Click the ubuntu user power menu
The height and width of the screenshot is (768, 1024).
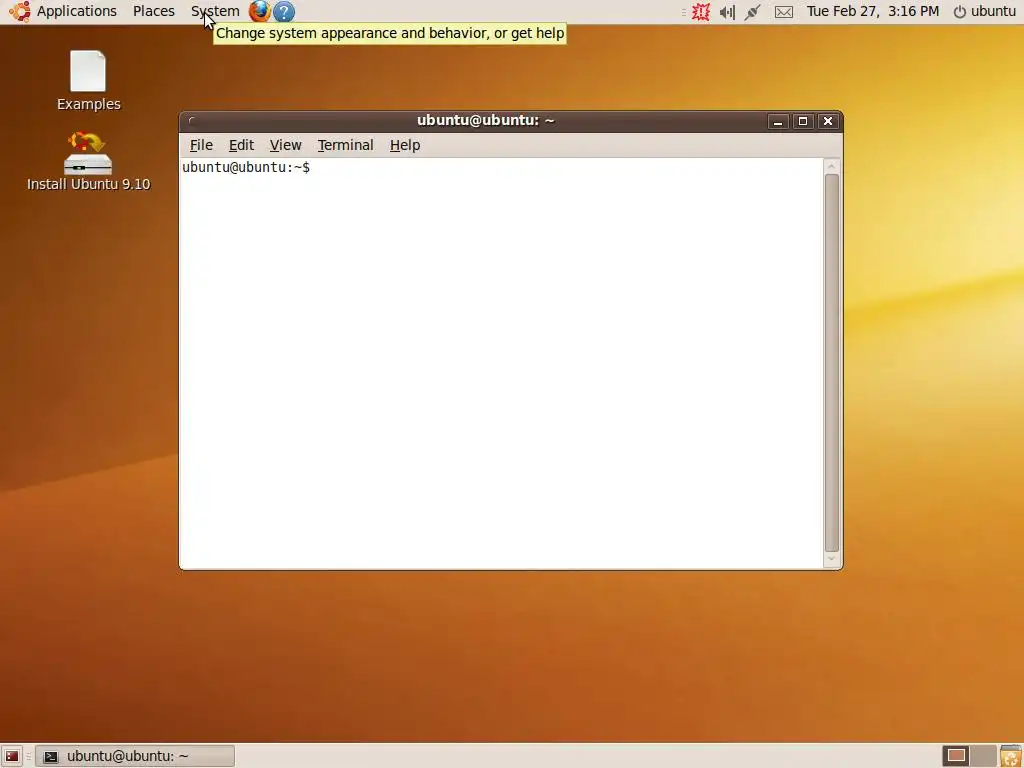[x=985, y=11]
